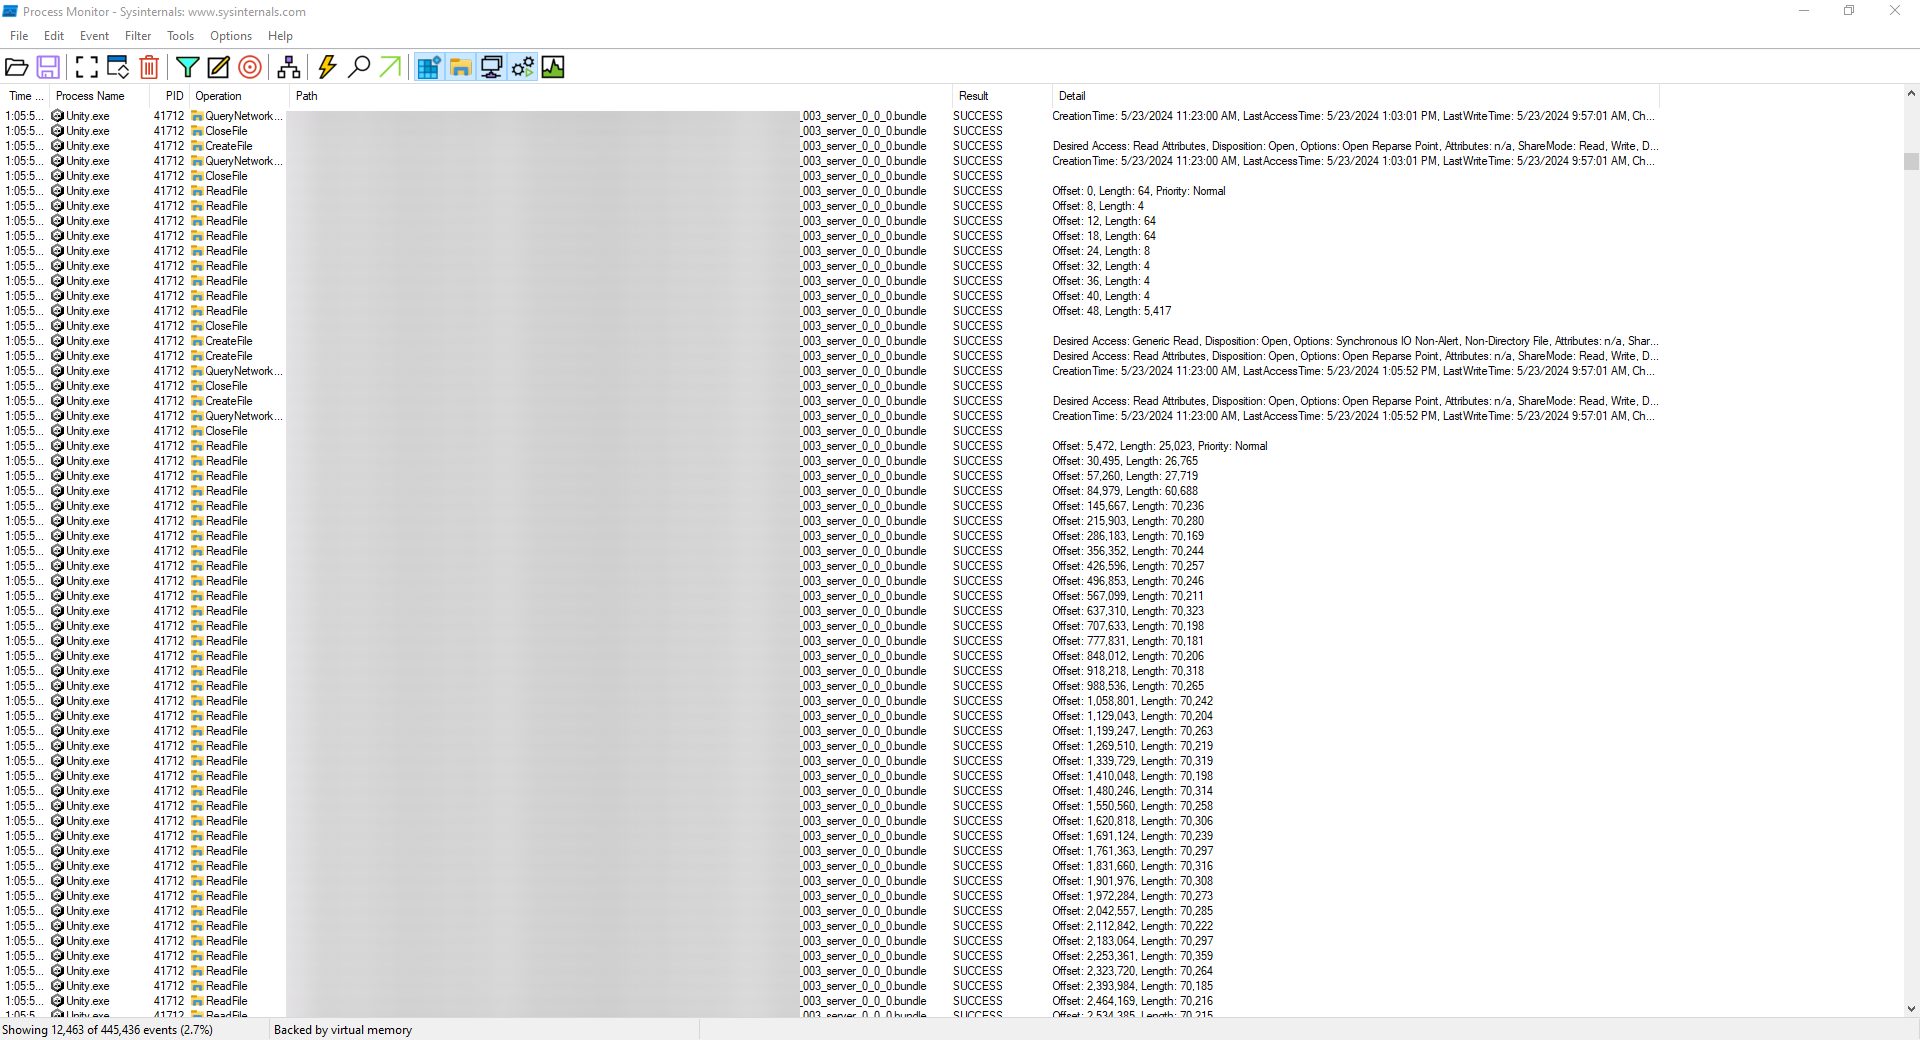Toggle showing file system activity
This screenshot has width=1920, height=1040.
click(x=459, y=67)
